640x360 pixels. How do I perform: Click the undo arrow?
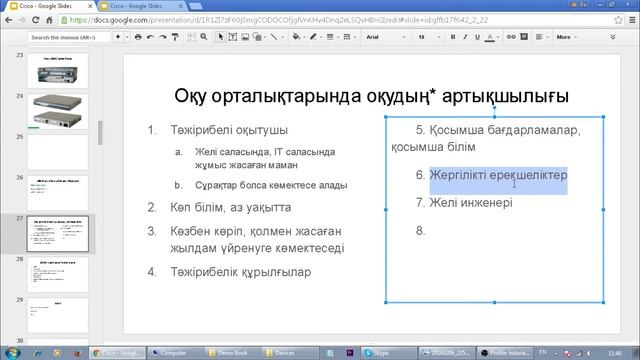click(x=150, y=37)
